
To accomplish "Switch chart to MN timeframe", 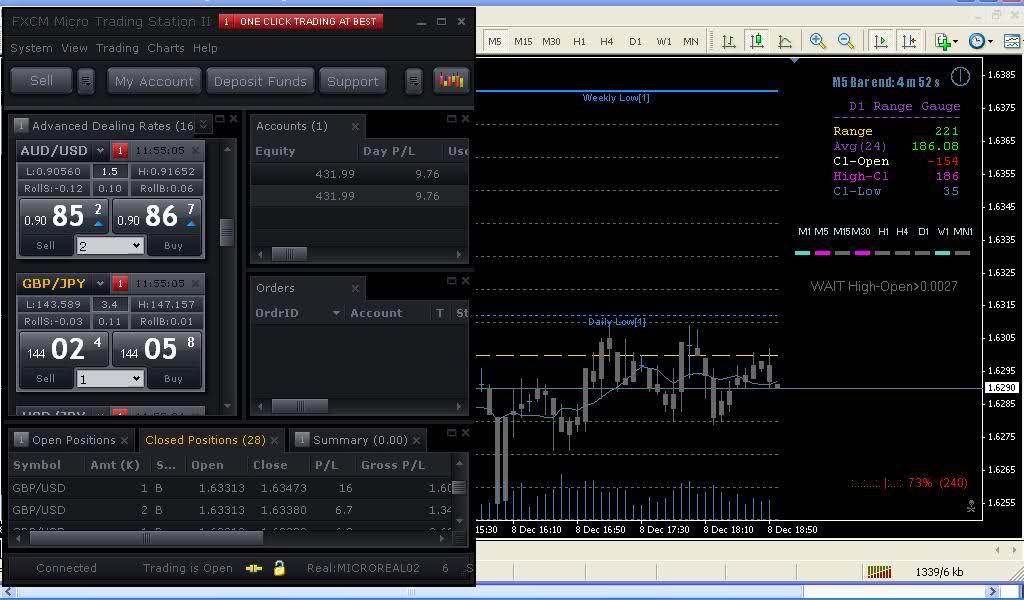I will (691, 41).
